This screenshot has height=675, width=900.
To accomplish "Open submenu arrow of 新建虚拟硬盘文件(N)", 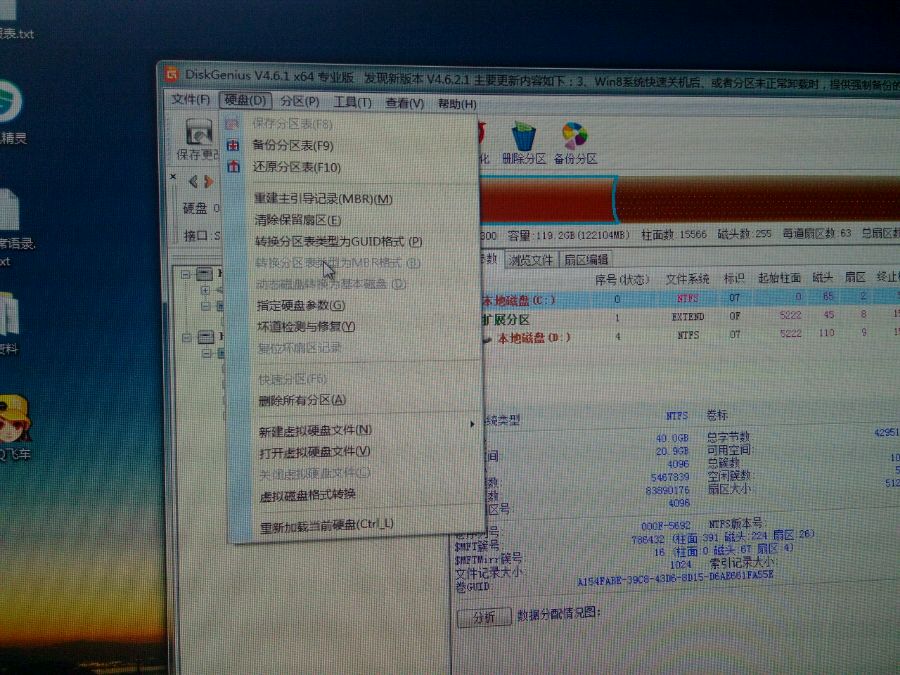I will pos(472,424).
